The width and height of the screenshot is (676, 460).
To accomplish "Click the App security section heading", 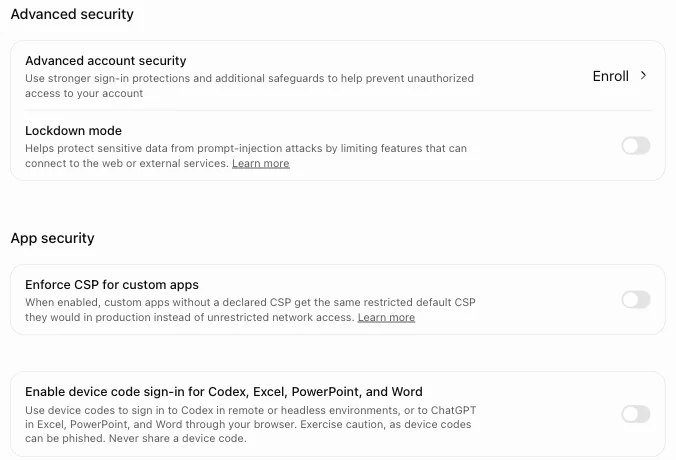I will tap(52, 238).
